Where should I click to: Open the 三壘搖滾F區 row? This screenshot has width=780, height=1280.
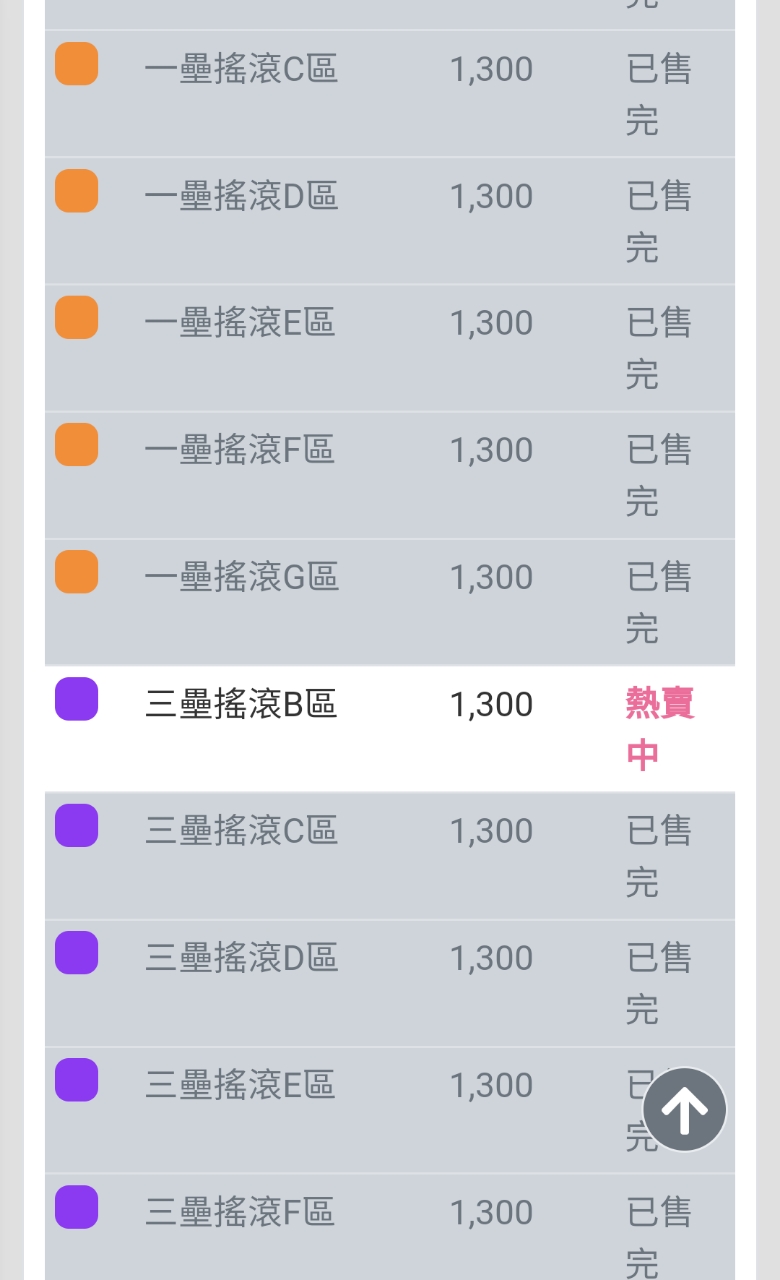[239, 1212]
